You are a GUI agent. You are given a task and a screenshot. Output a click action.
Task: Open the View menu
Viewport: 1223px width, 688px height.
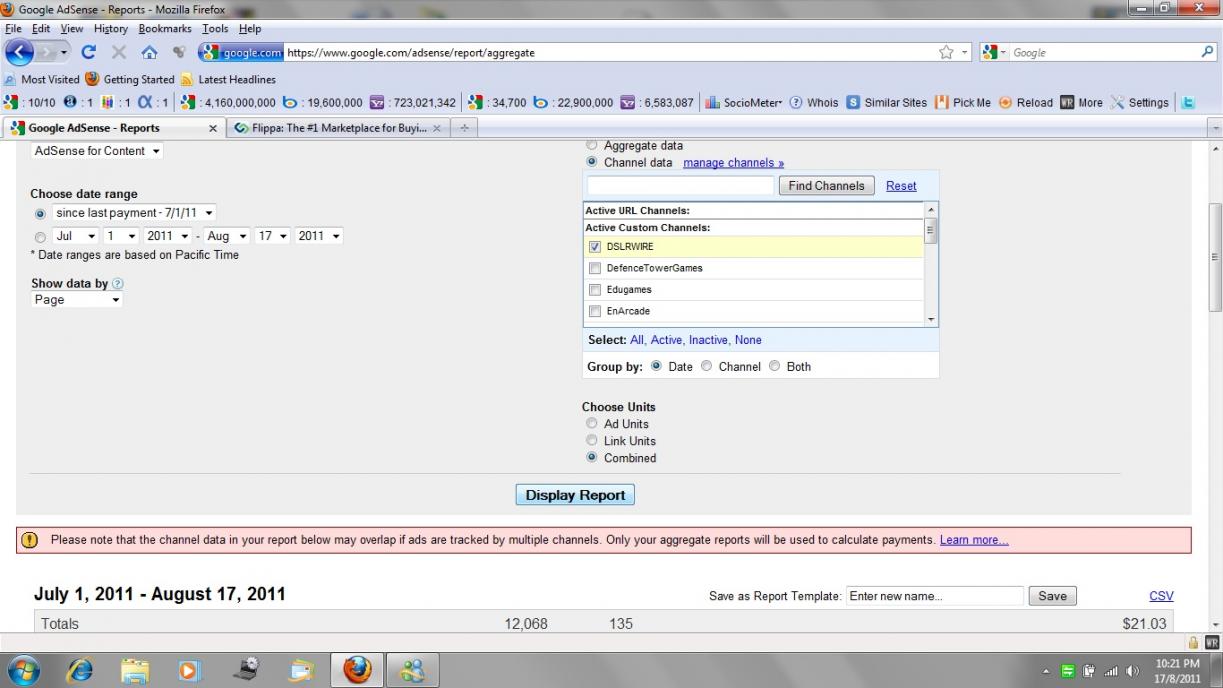pyautogui.click(x=72, y=29)
